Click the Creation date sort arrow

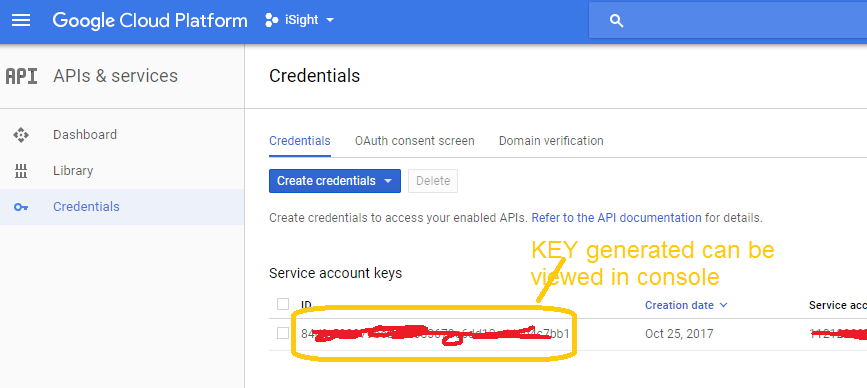(724, 305)
